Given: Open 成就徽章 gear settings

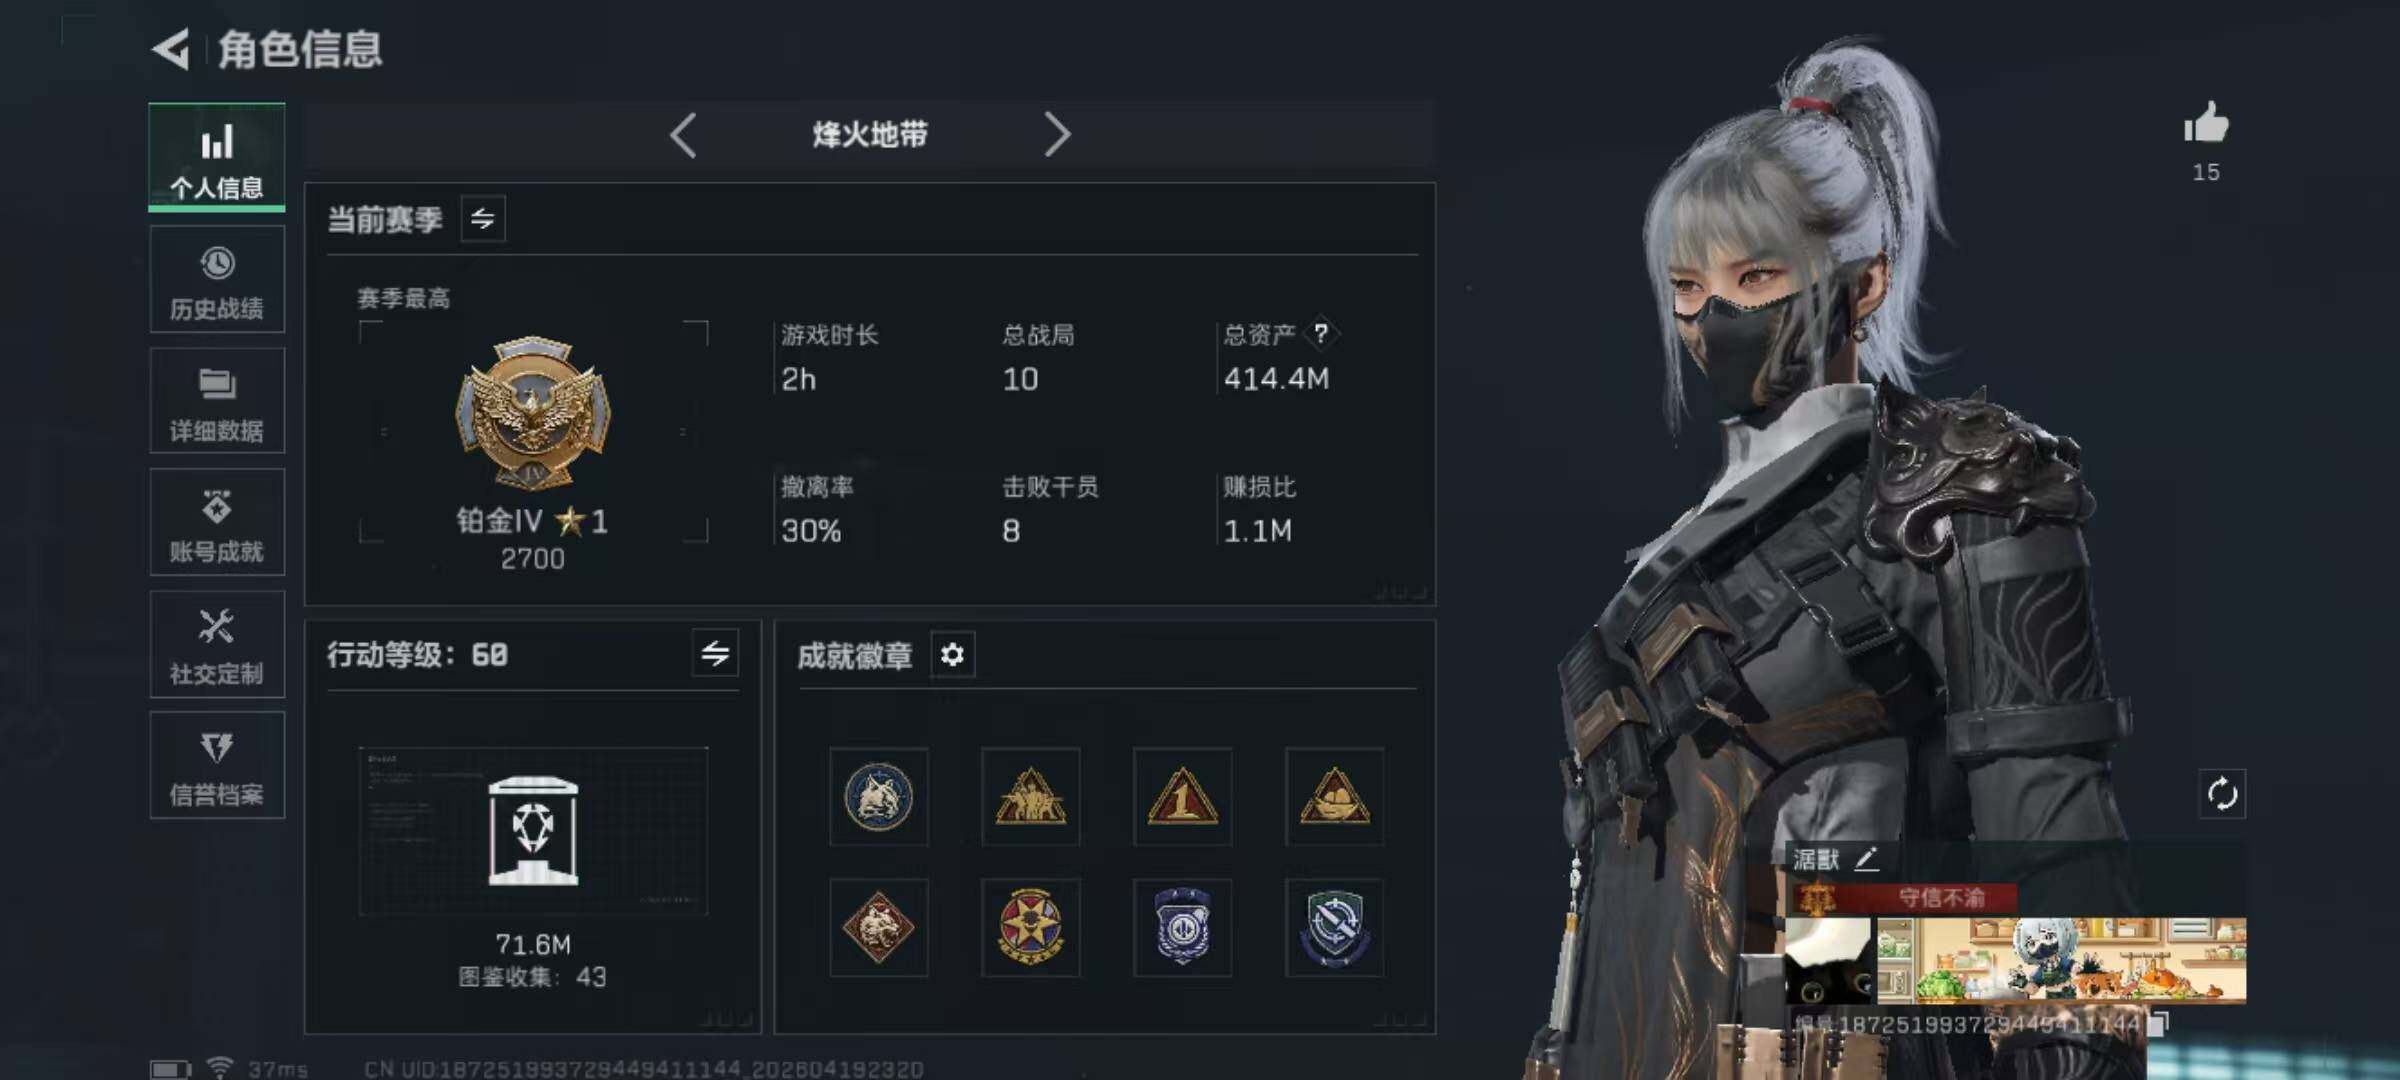Looking at the screenshot, I should tap(952, 655).
